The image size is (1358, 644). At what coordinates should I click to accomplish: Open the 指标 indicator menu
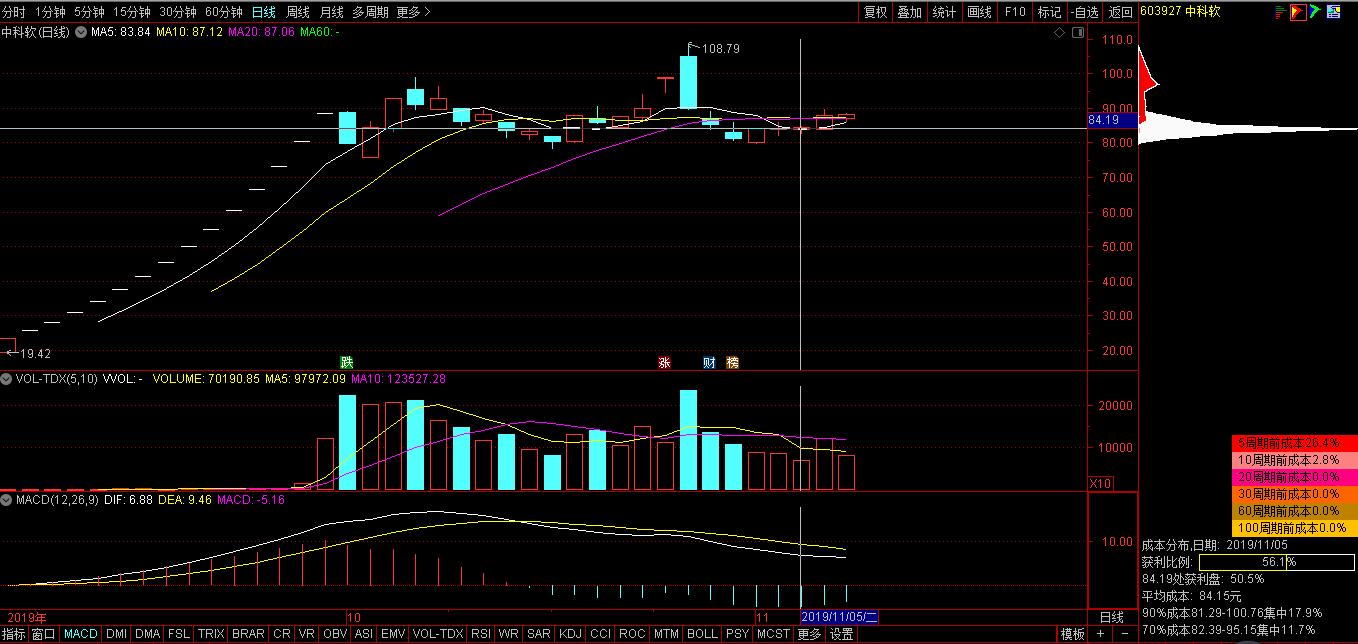coord(14,634)
